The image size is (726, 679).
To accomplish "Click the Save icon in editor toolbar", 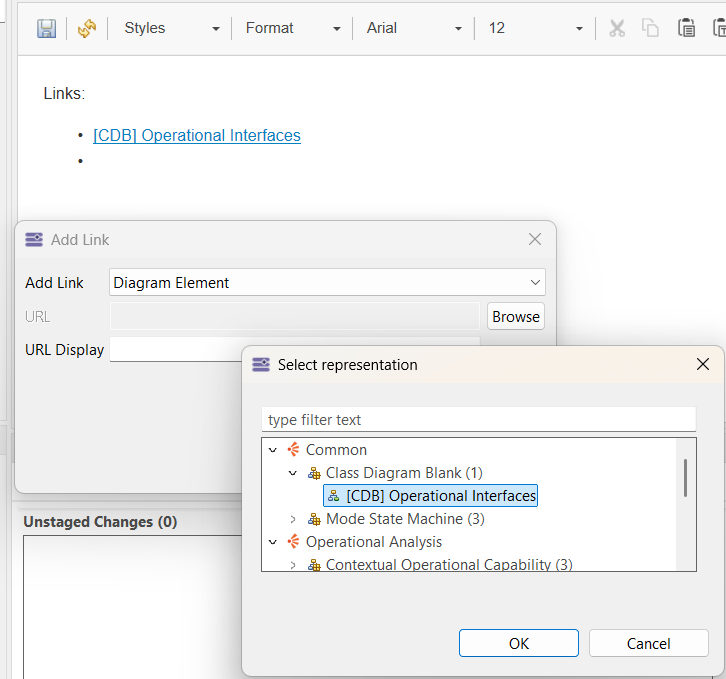I will click(x=46, y=28).
